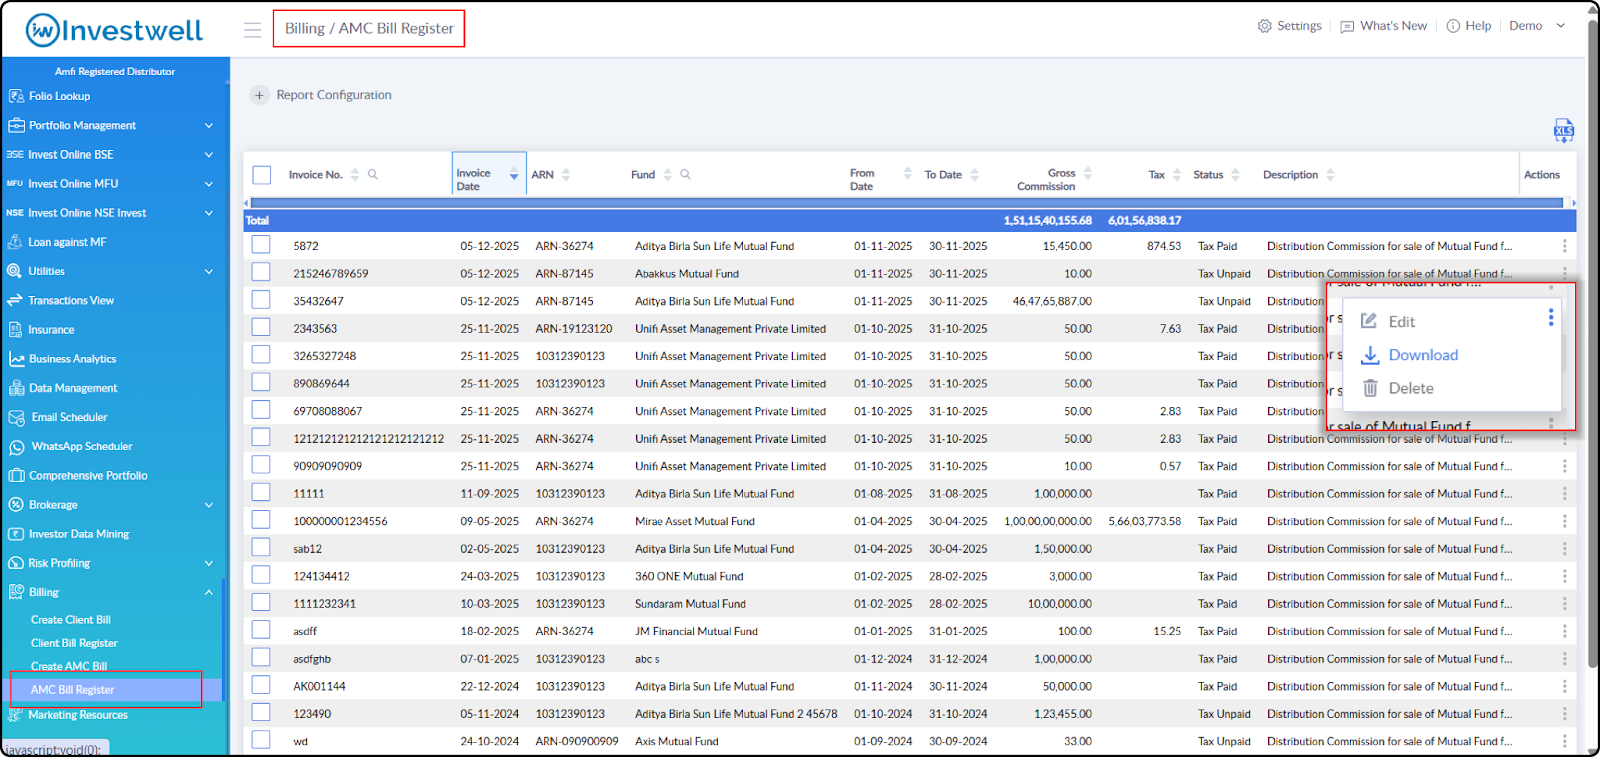Viewport: 1600px width, 757px height.
Task: Check the row for invoice 3265327248
Action: tap(261, 355)
